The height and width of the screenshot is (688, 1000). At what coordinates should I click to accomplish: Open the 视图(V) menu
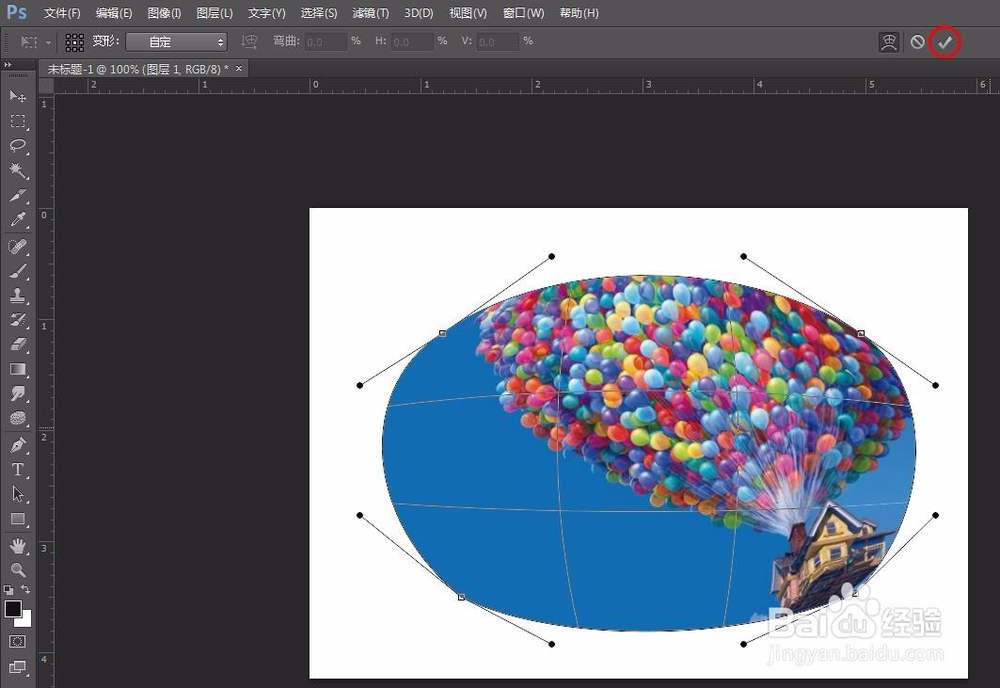[x=467, y=13]
